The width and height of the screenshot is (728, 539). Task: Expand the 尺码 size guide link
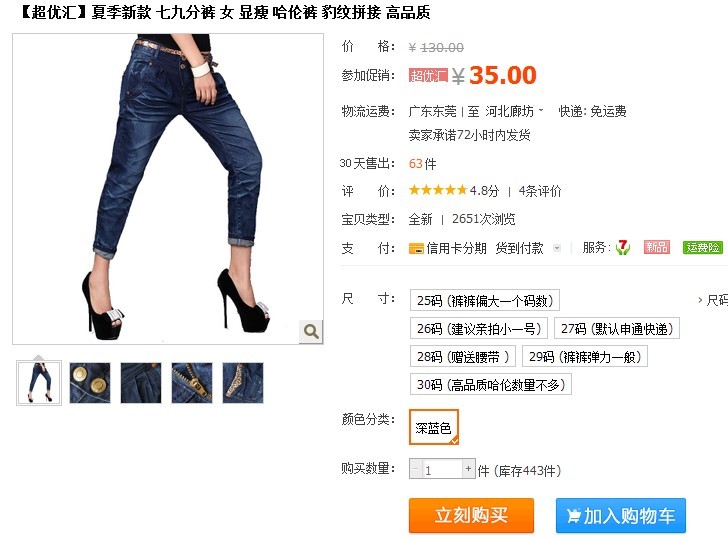click(x=713, y=300)
